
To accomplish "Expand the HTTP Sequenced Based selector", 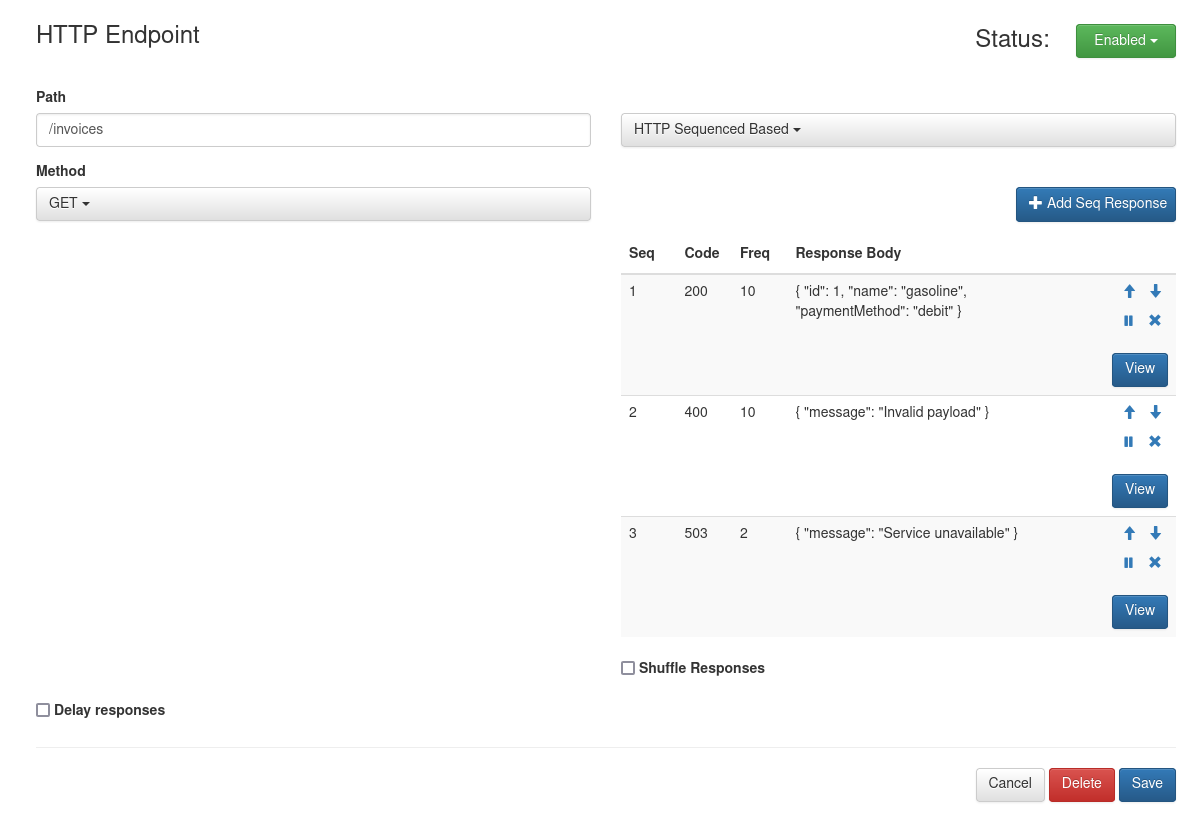I will pyautogui.click(x=898, y=129).
